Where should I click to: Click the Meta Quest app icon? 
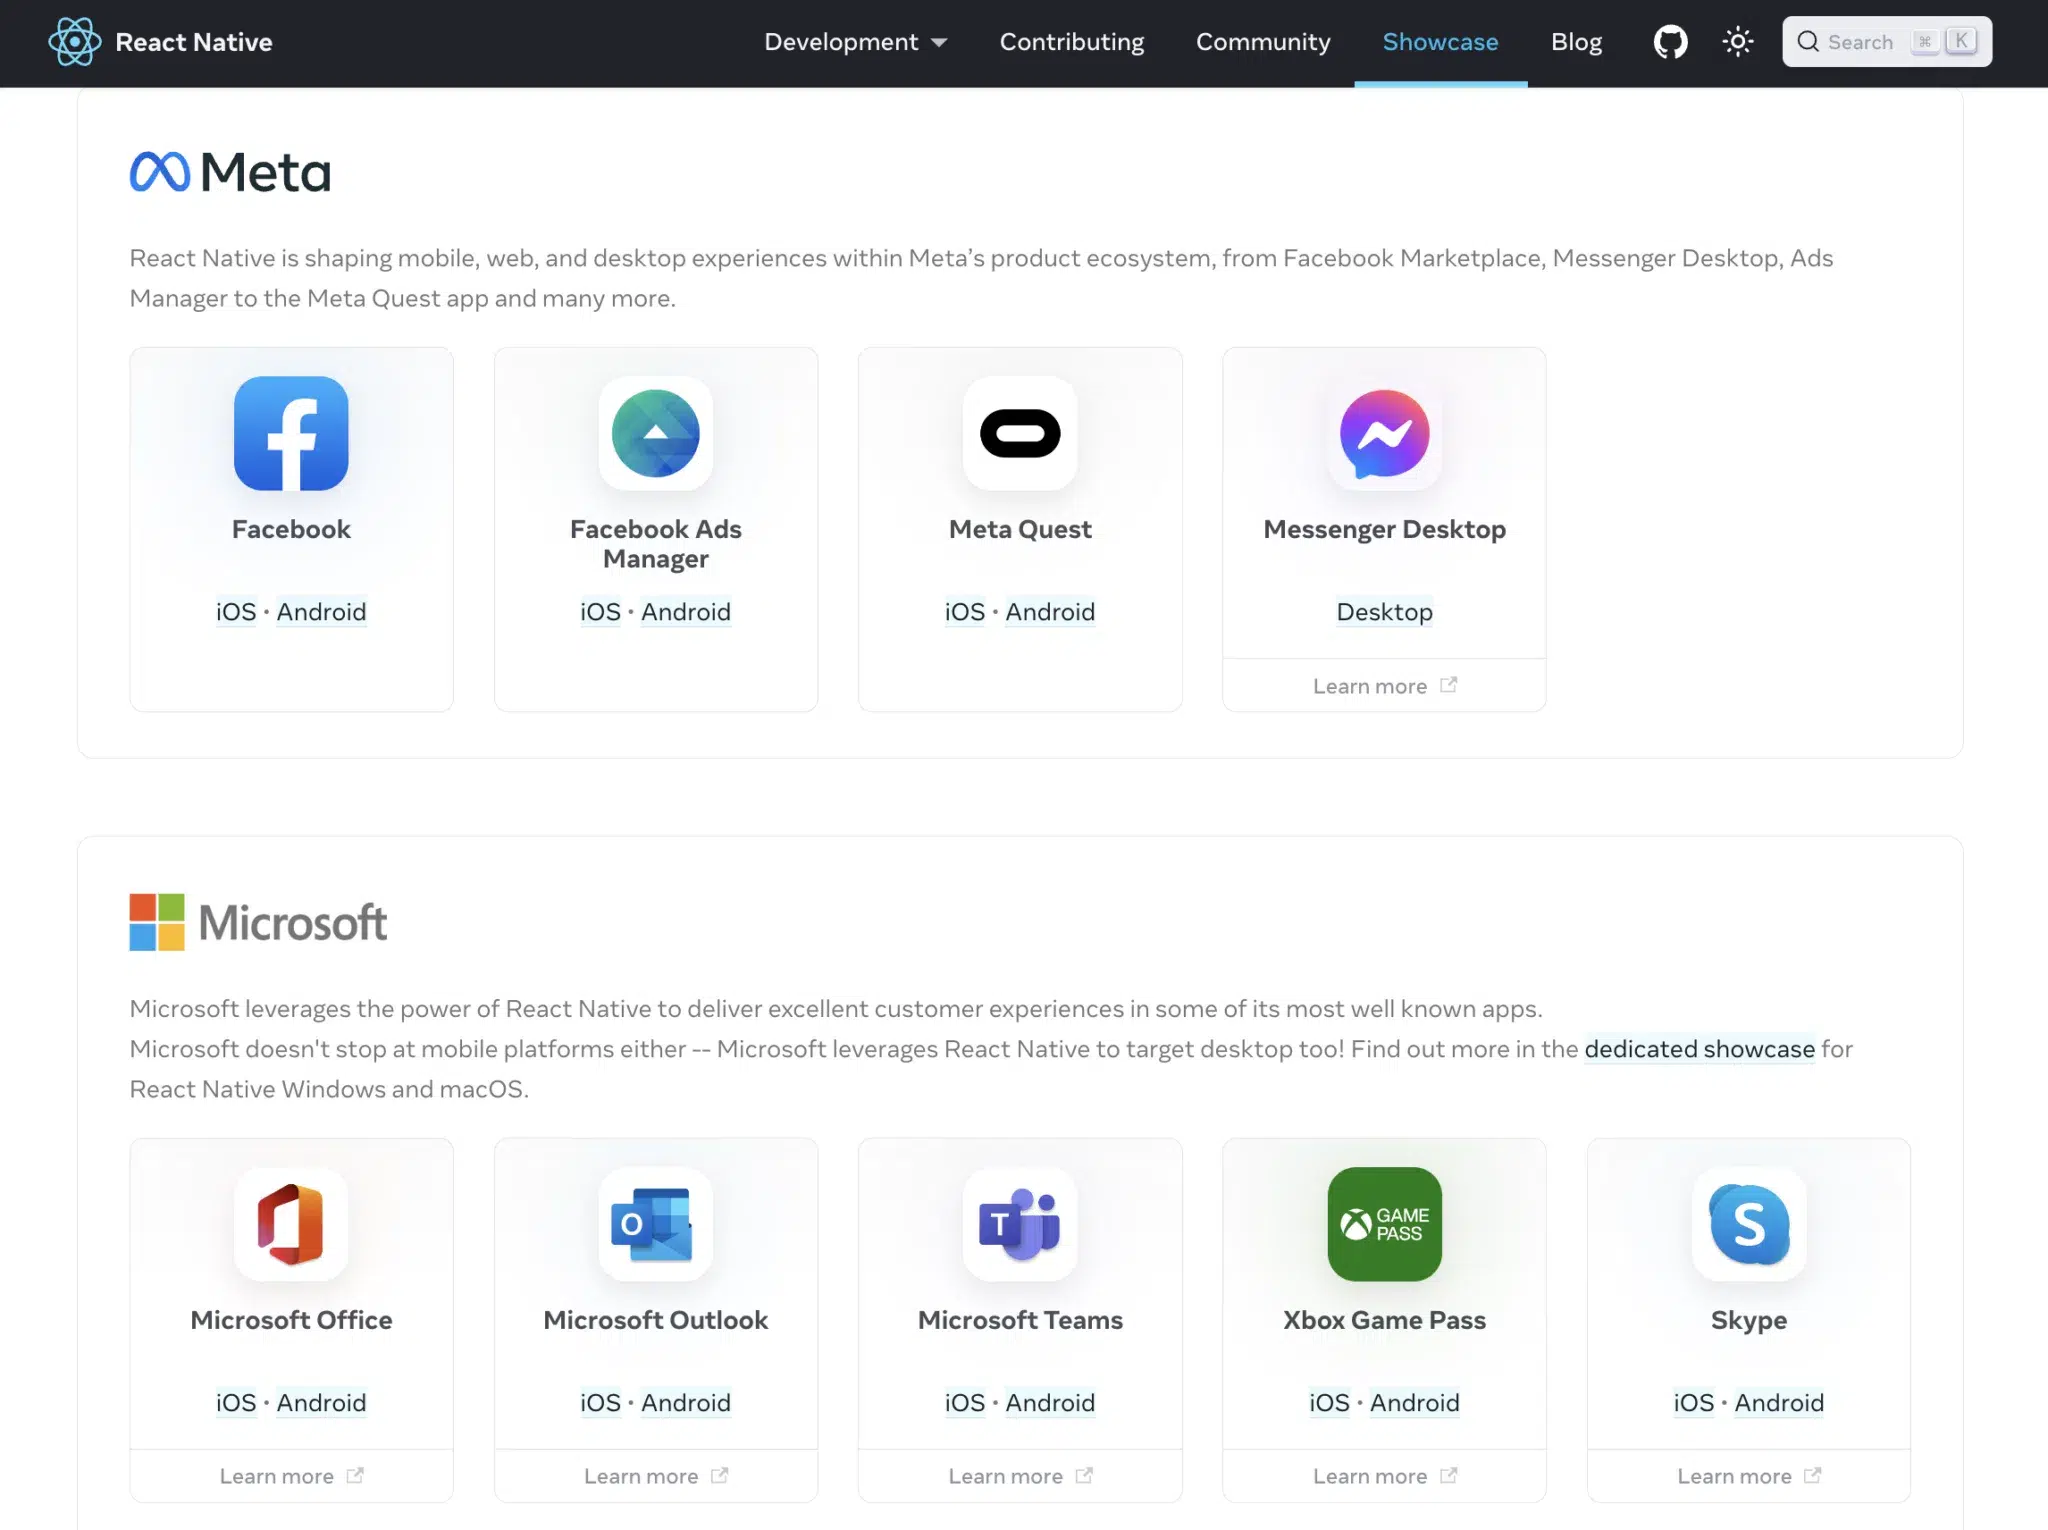tap(1019, 434)
